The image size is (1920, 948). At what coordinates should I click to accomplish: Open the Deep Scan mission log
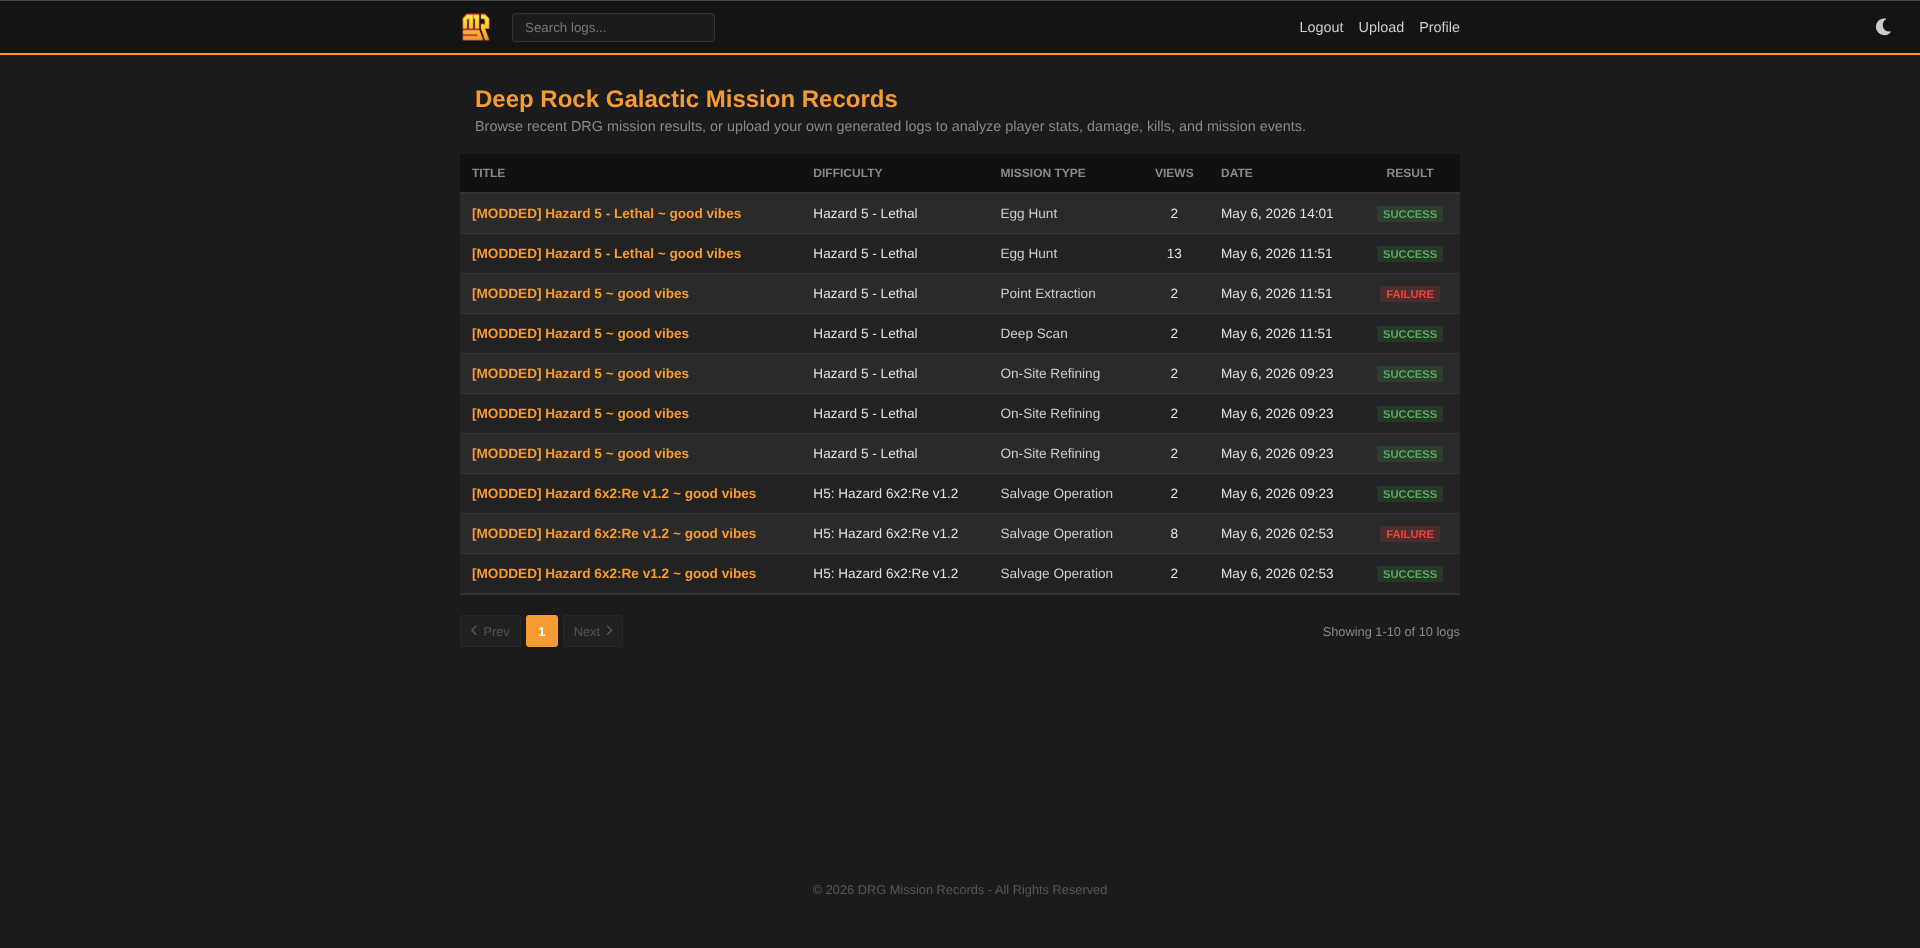580,333
